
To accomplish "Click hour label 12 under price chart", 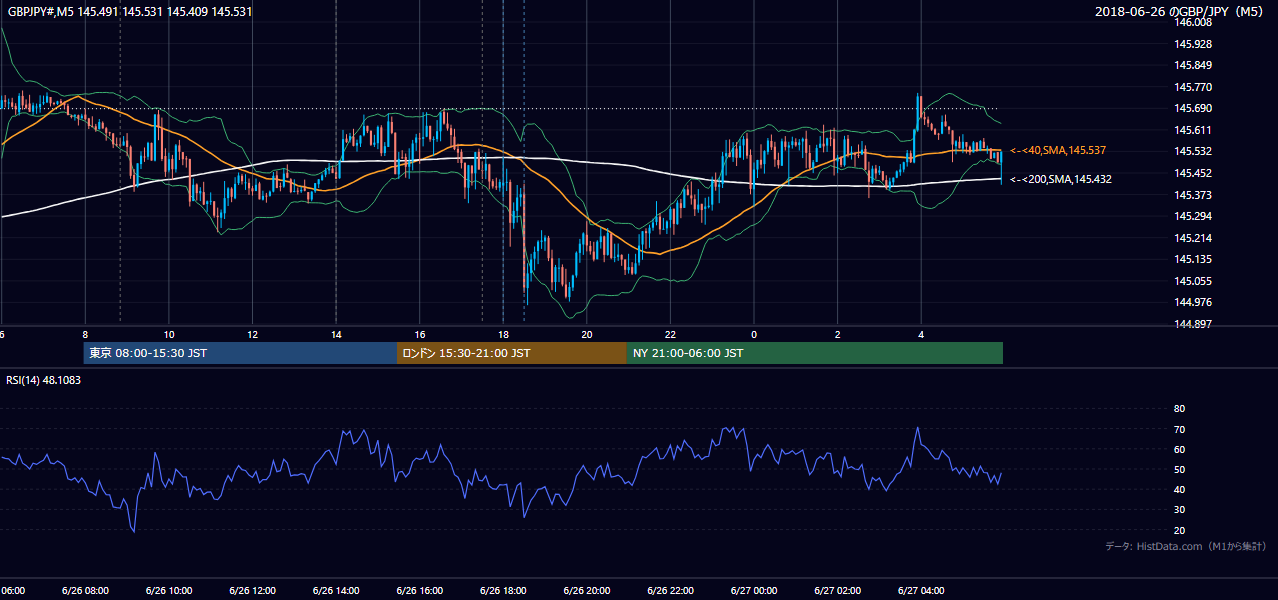I will (x=252, y=334).
